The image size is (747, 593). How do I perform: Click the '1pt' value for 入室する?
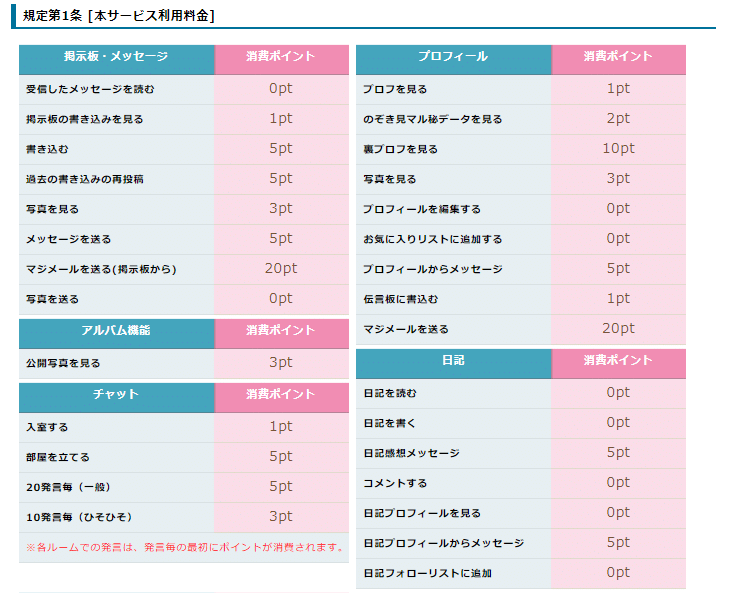coord(281,426)
